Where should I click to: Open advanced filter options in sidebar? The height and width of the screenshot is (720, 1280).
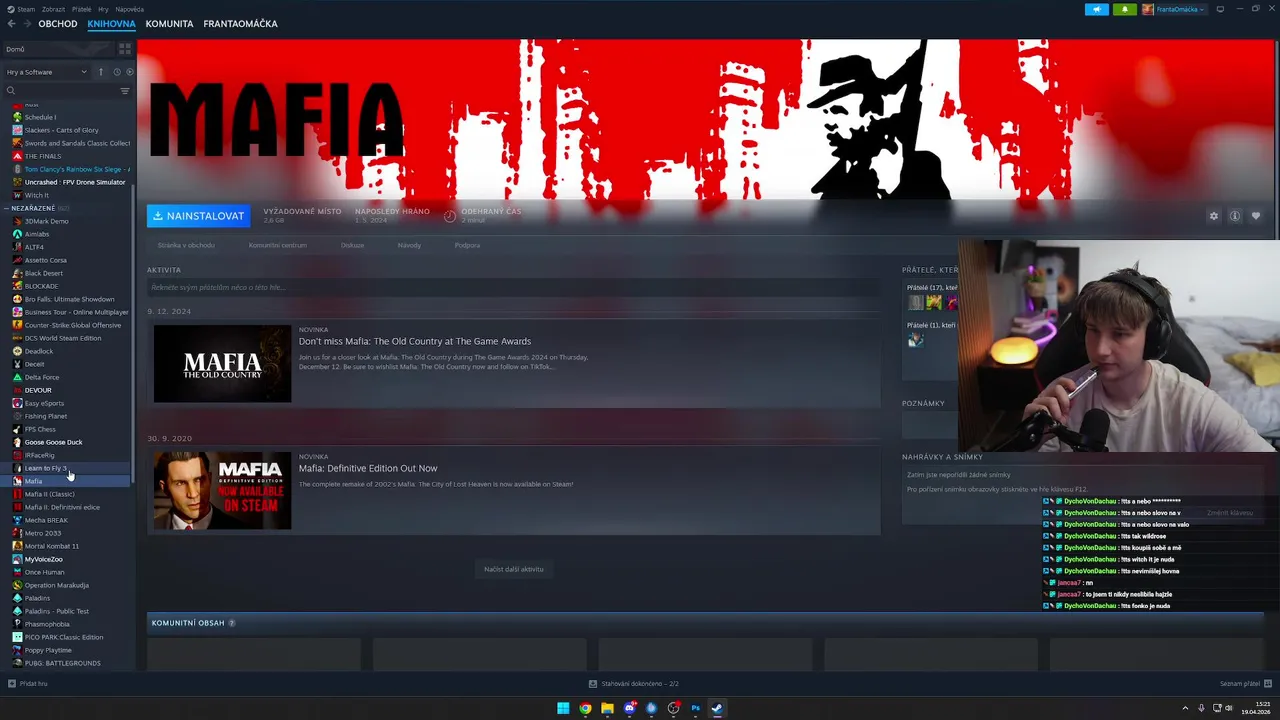pos(125,91)
